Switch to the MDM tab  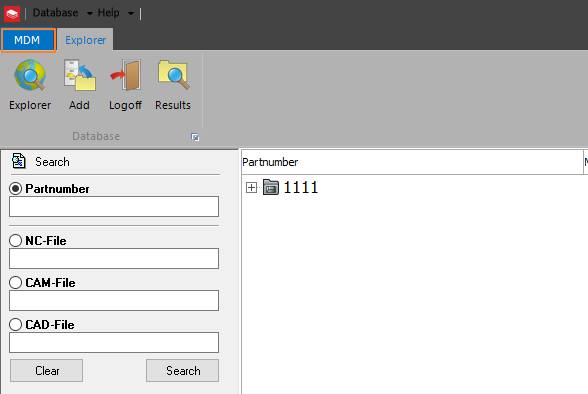pos(28,40)
